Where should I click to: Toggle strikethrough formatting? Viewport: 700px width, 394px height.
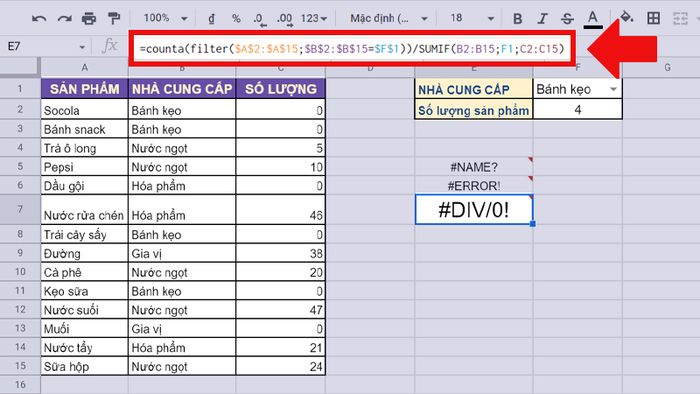click(x=567, y=18)
